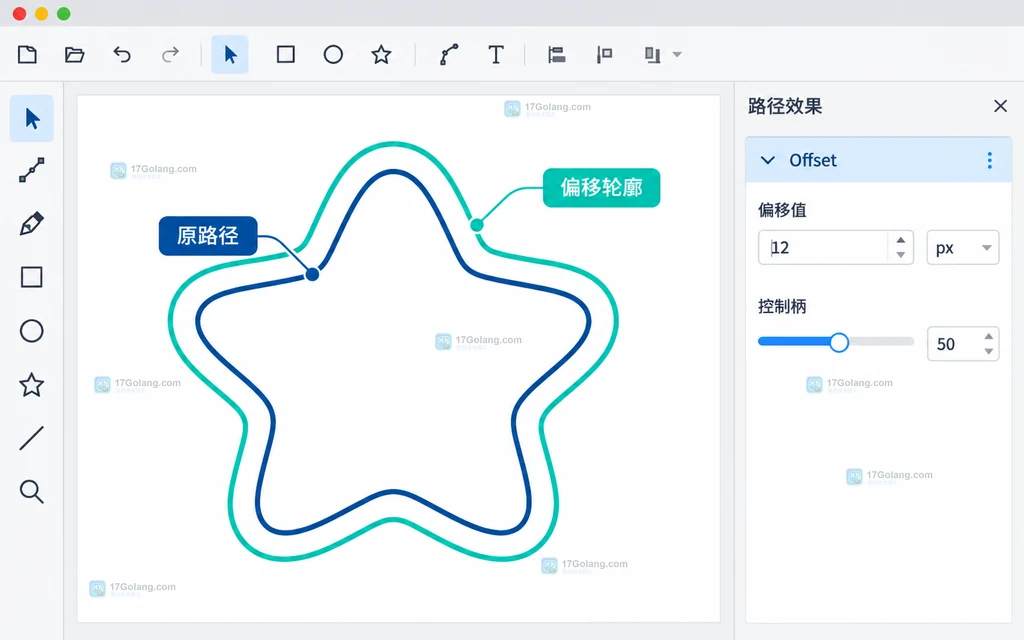This screenshot has height=640, width=1024.
Task: Select the arrow pointer in top toolbar
Action: pyautogui.click(x=230, y=55)
